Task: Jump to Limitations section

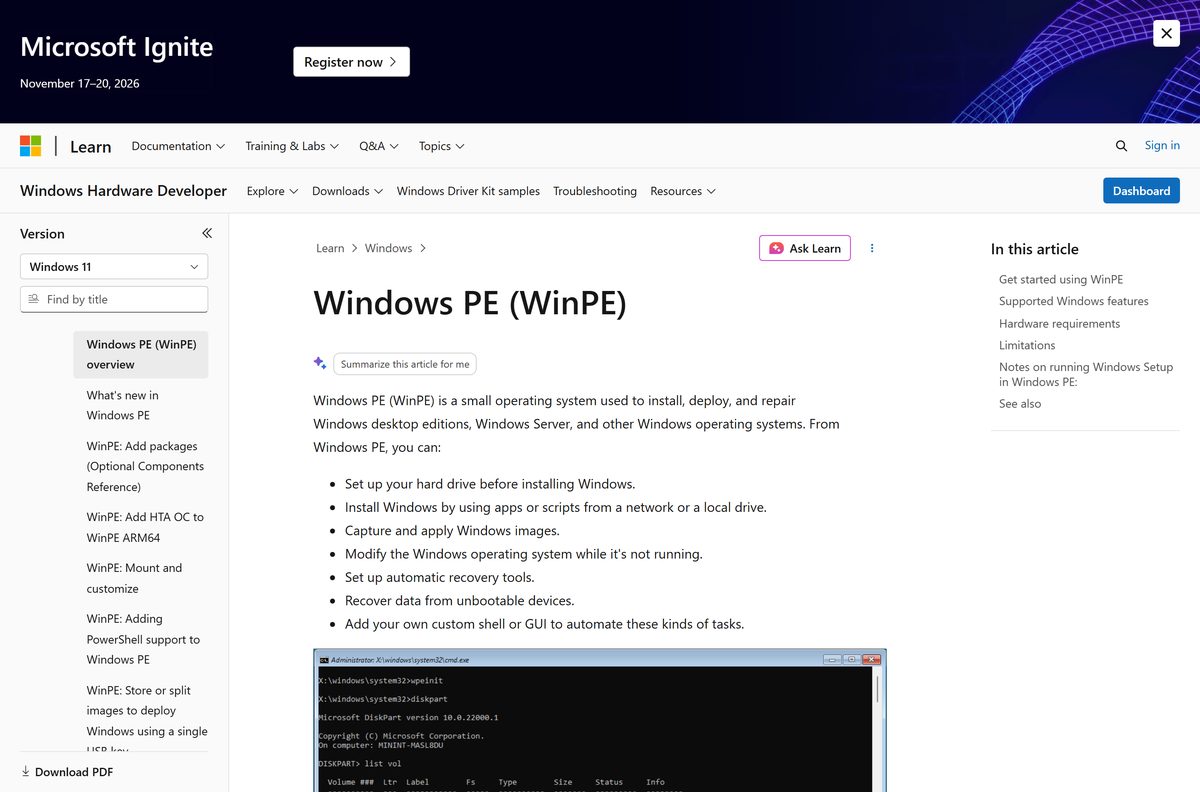Action: click(1027, 345)
